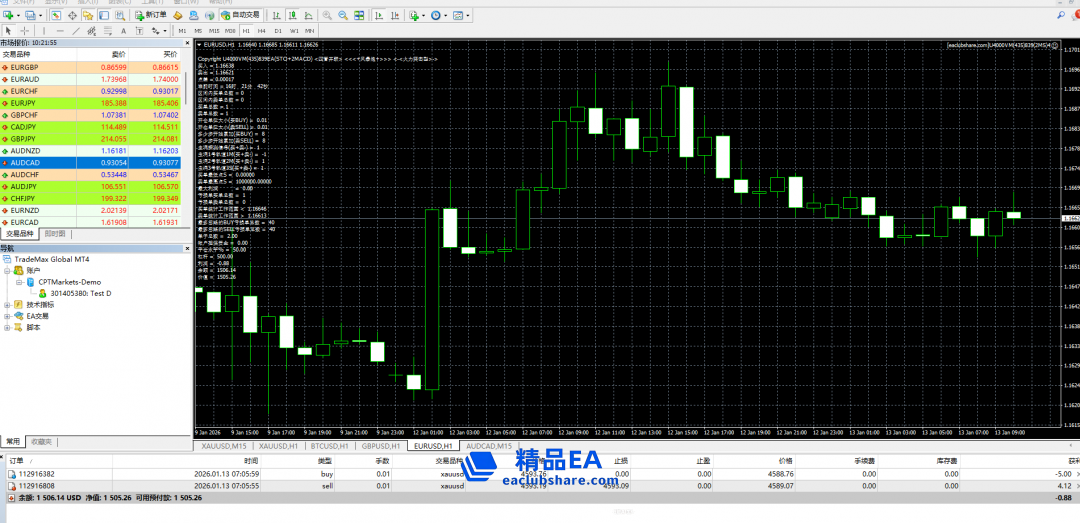
Task: Select account 301405380: Test D
Action: (80, 293)
